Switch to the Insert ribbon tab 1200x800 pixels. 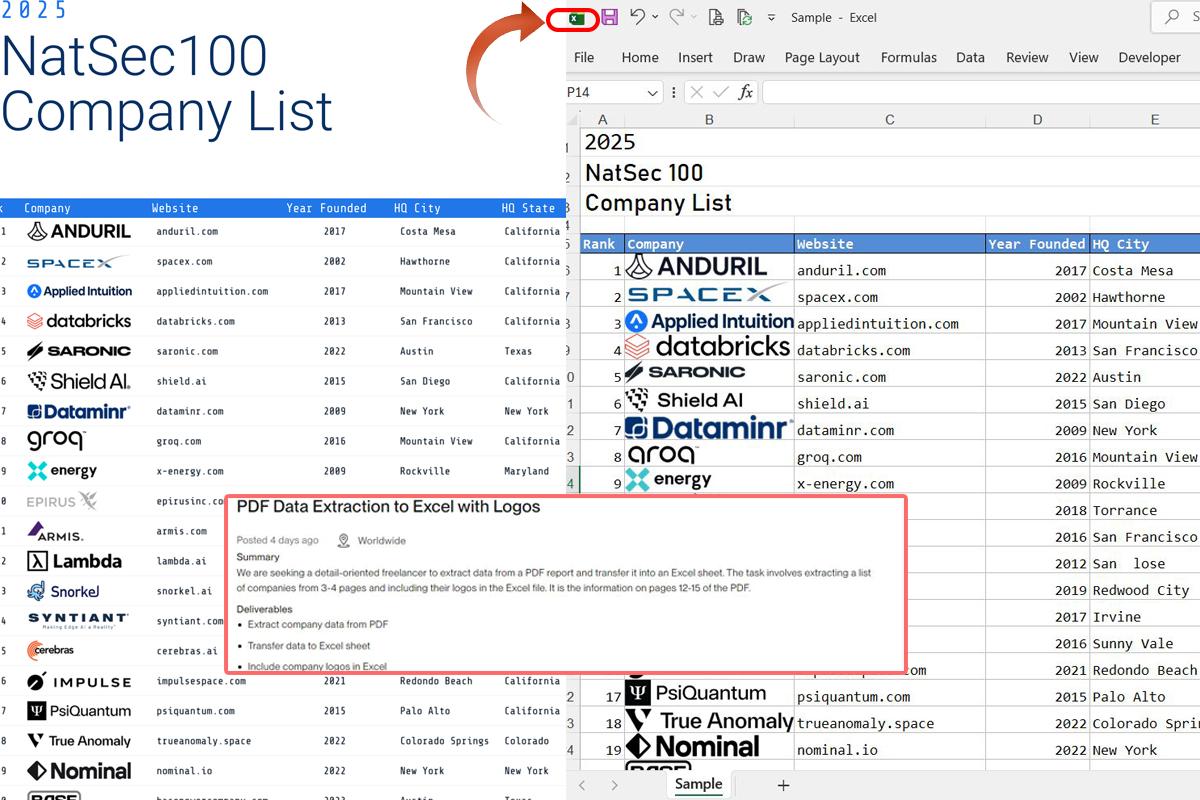coord(695,57)
